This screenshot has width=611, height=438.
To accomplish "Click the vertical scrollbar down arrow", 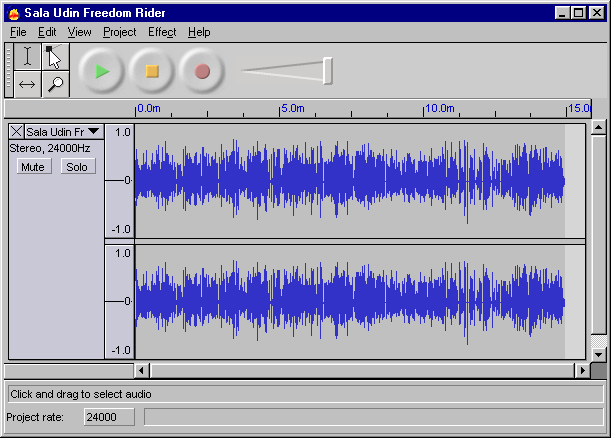I will coord(598,353).
